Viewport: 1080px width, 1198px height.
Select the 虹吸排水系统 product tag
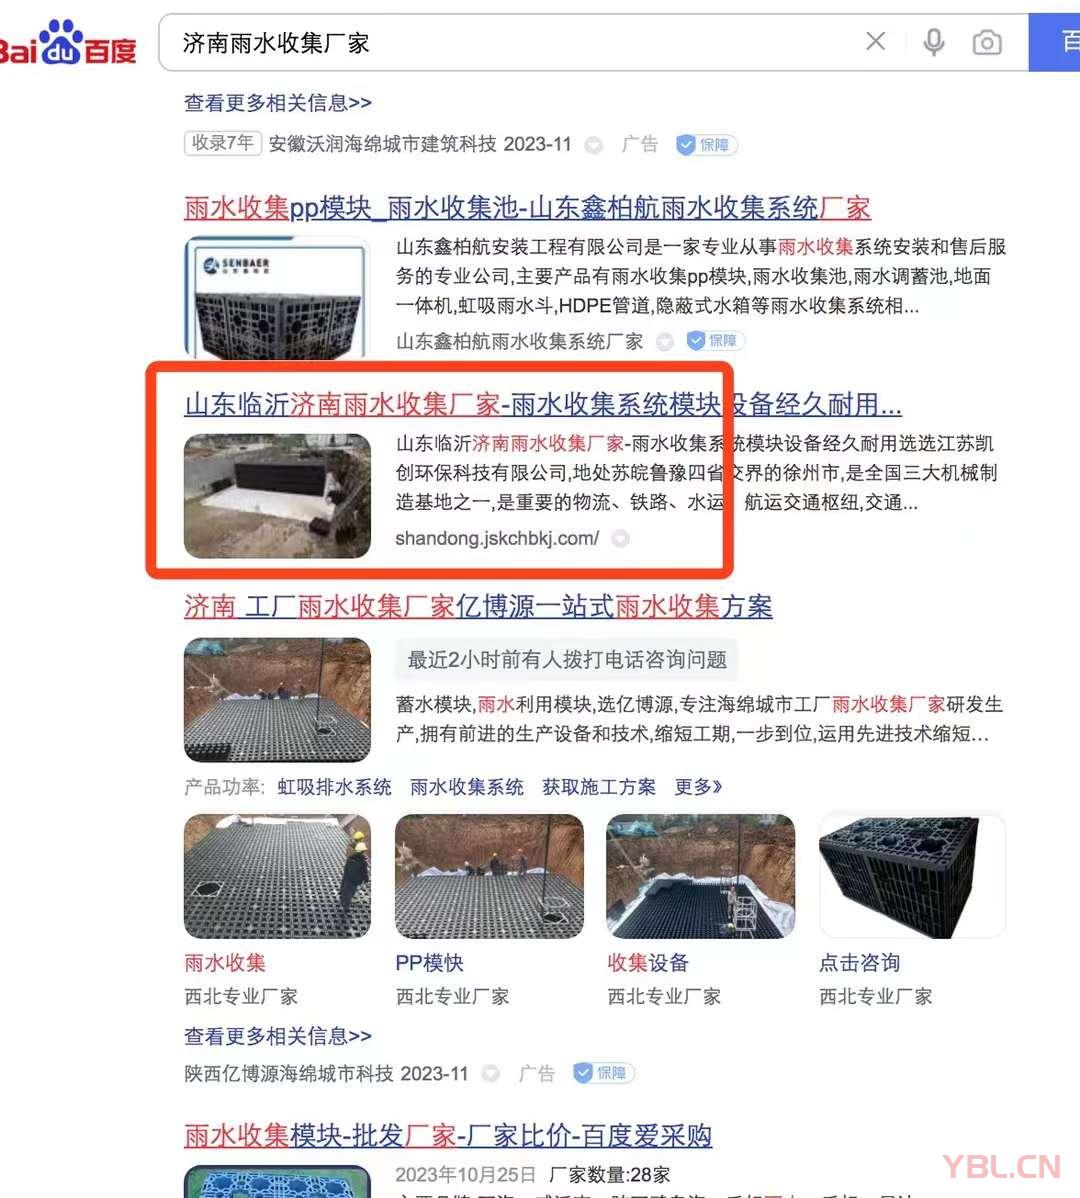pyautogui.click(x=334, y=787)
